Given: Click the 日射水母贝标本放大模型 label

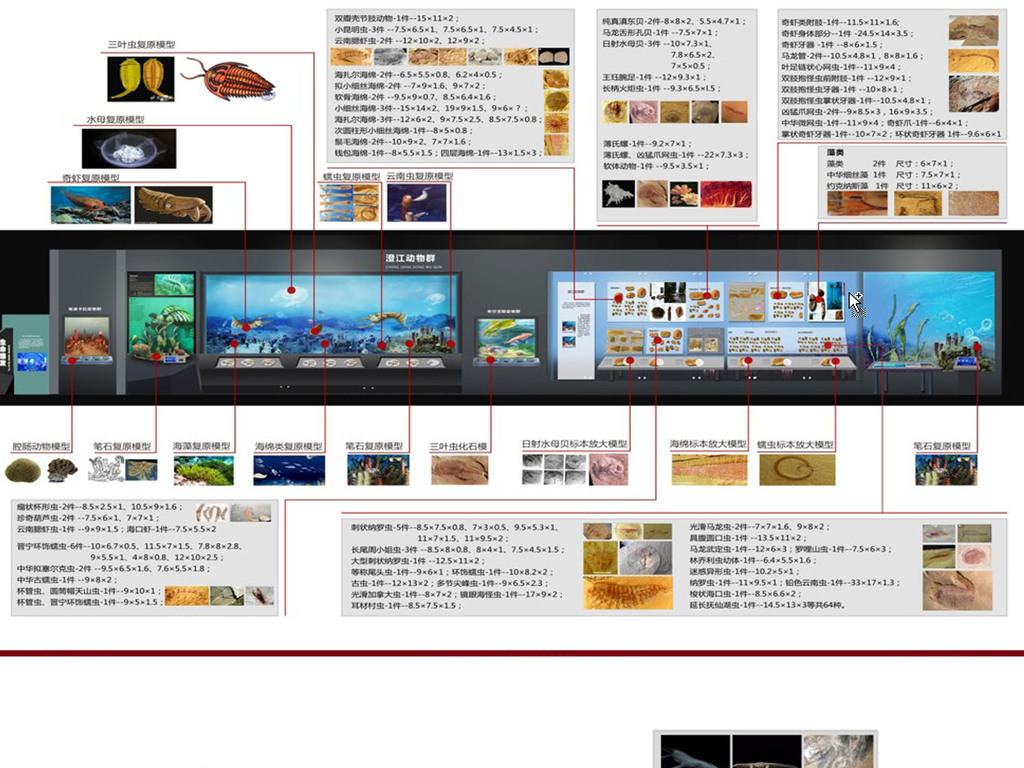Looking at the screenshot, I should click(x=574, y=444).
